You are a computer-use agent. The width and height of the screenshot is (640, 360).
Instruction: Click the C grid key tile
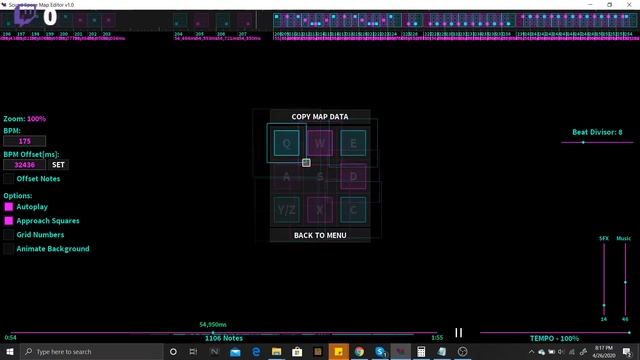coord(353,210)
